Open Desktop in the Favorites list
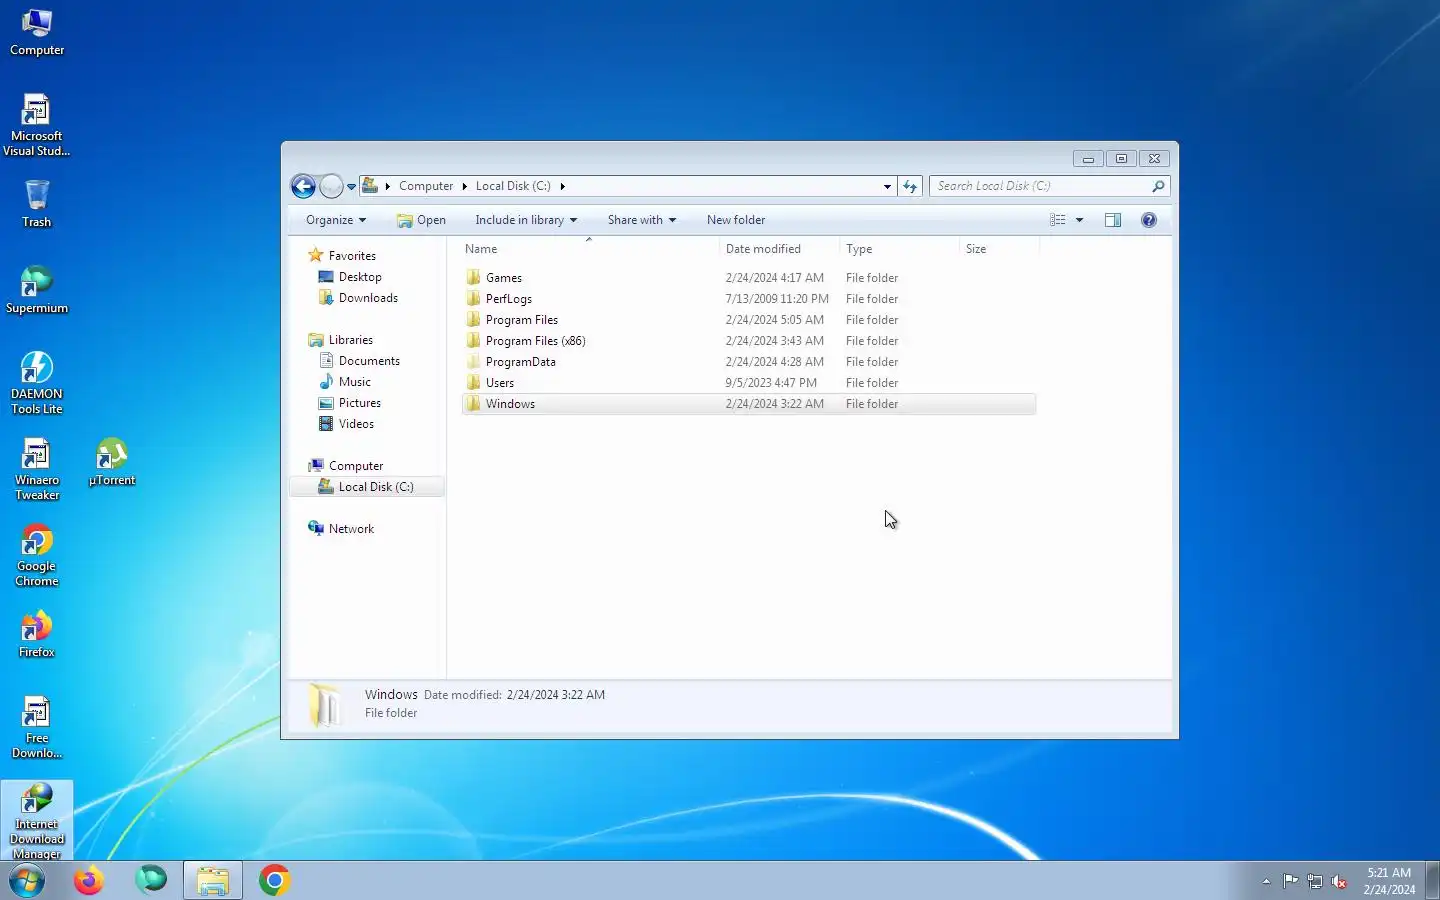This screenshot has width=1440, height=900. pyautogui.click(x=350, y=277)
